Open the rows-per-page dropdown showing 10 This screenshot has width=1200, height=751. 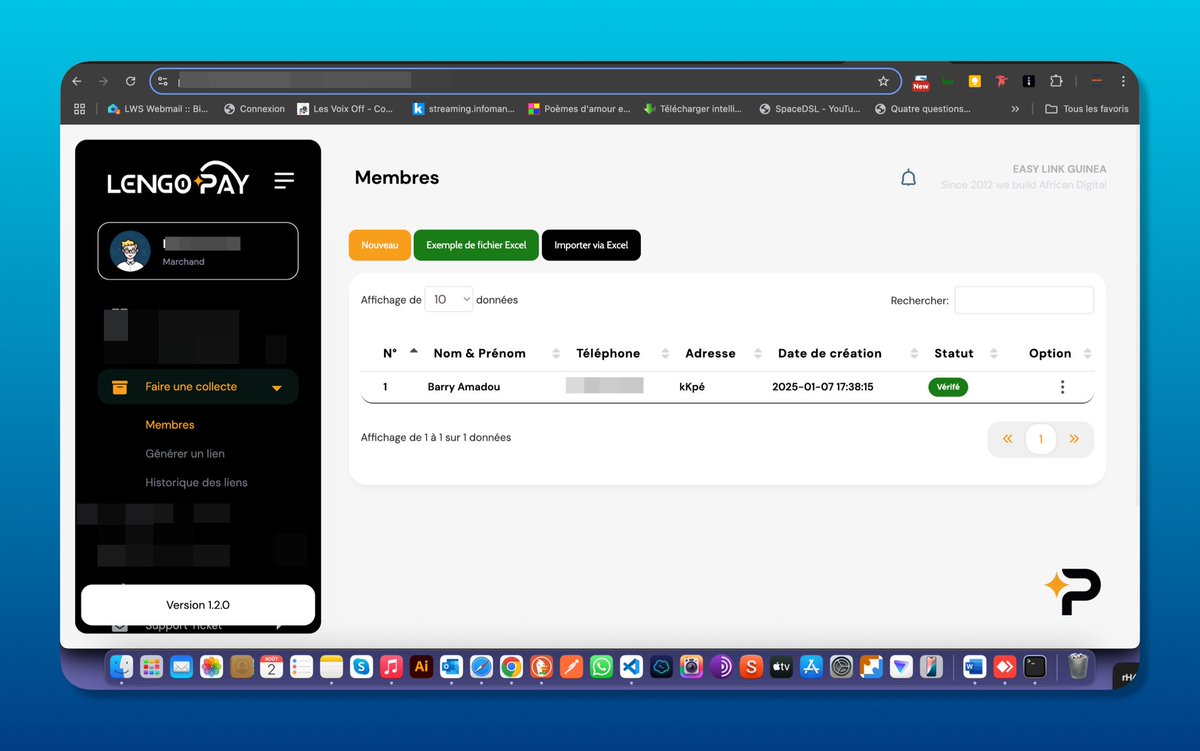(449, 299)
